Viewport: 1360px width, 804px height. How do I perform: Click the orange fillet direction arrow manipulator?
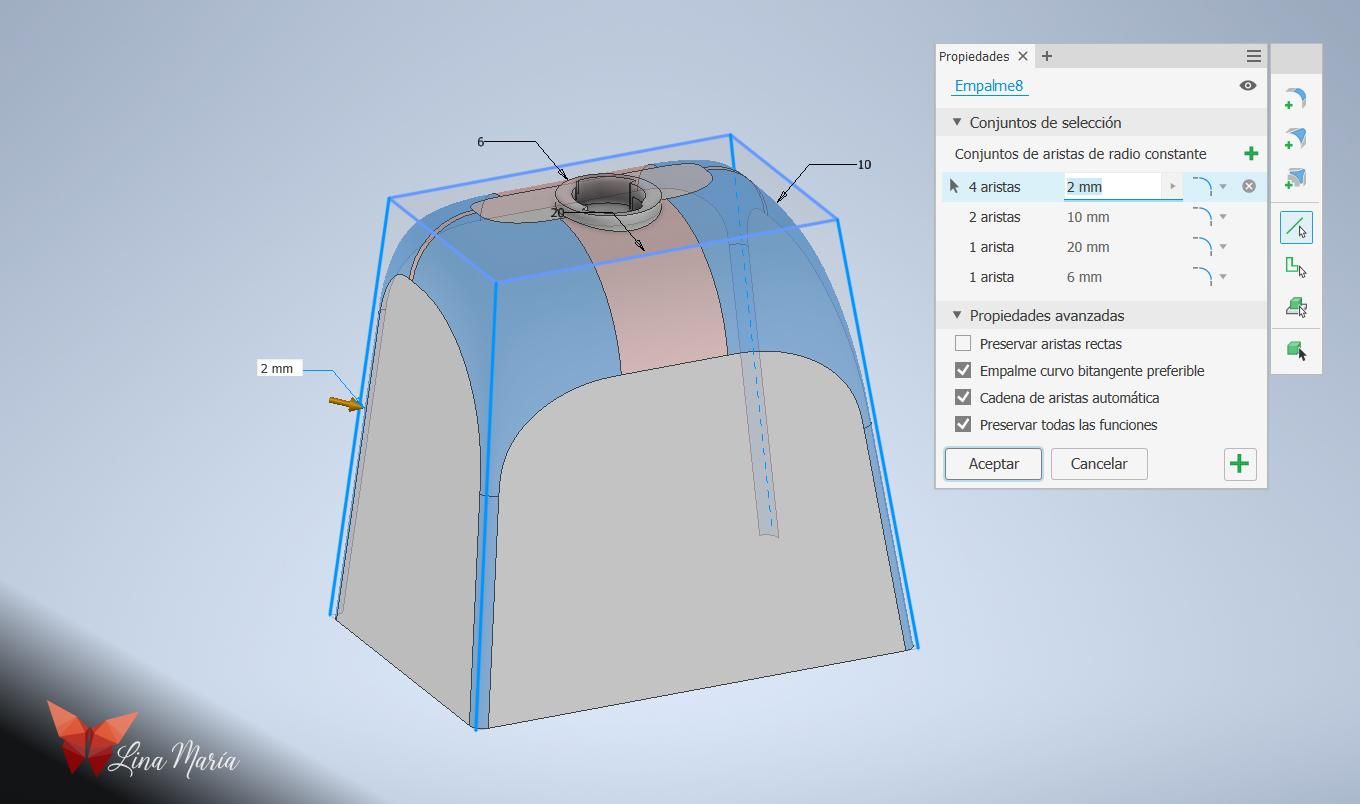(x=346, y=403)
